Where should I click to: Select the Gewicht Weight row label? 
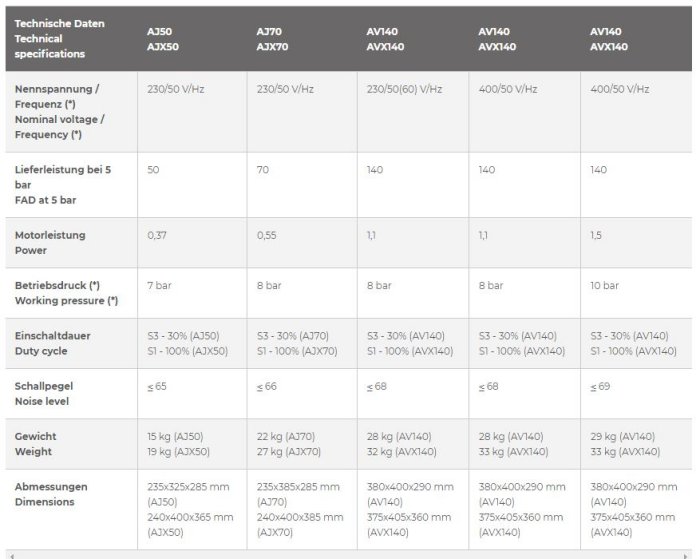38,444
